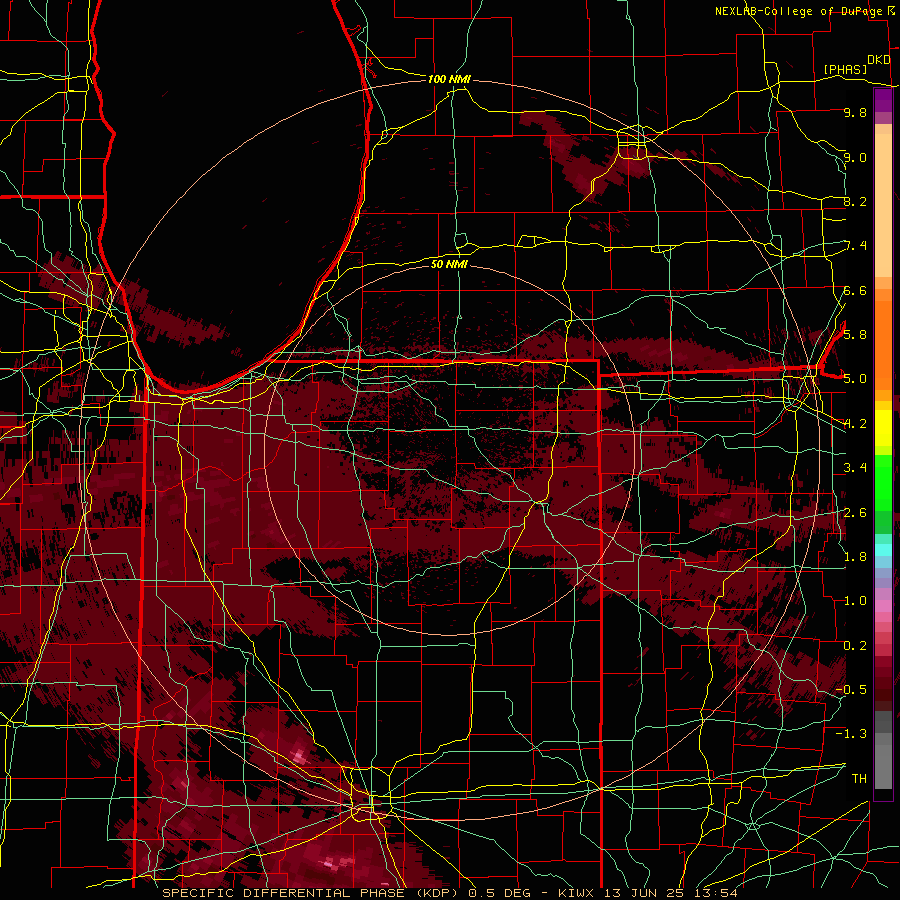Click the 1.0 scale value
900x900 pixels.
[x=855, y=600]
